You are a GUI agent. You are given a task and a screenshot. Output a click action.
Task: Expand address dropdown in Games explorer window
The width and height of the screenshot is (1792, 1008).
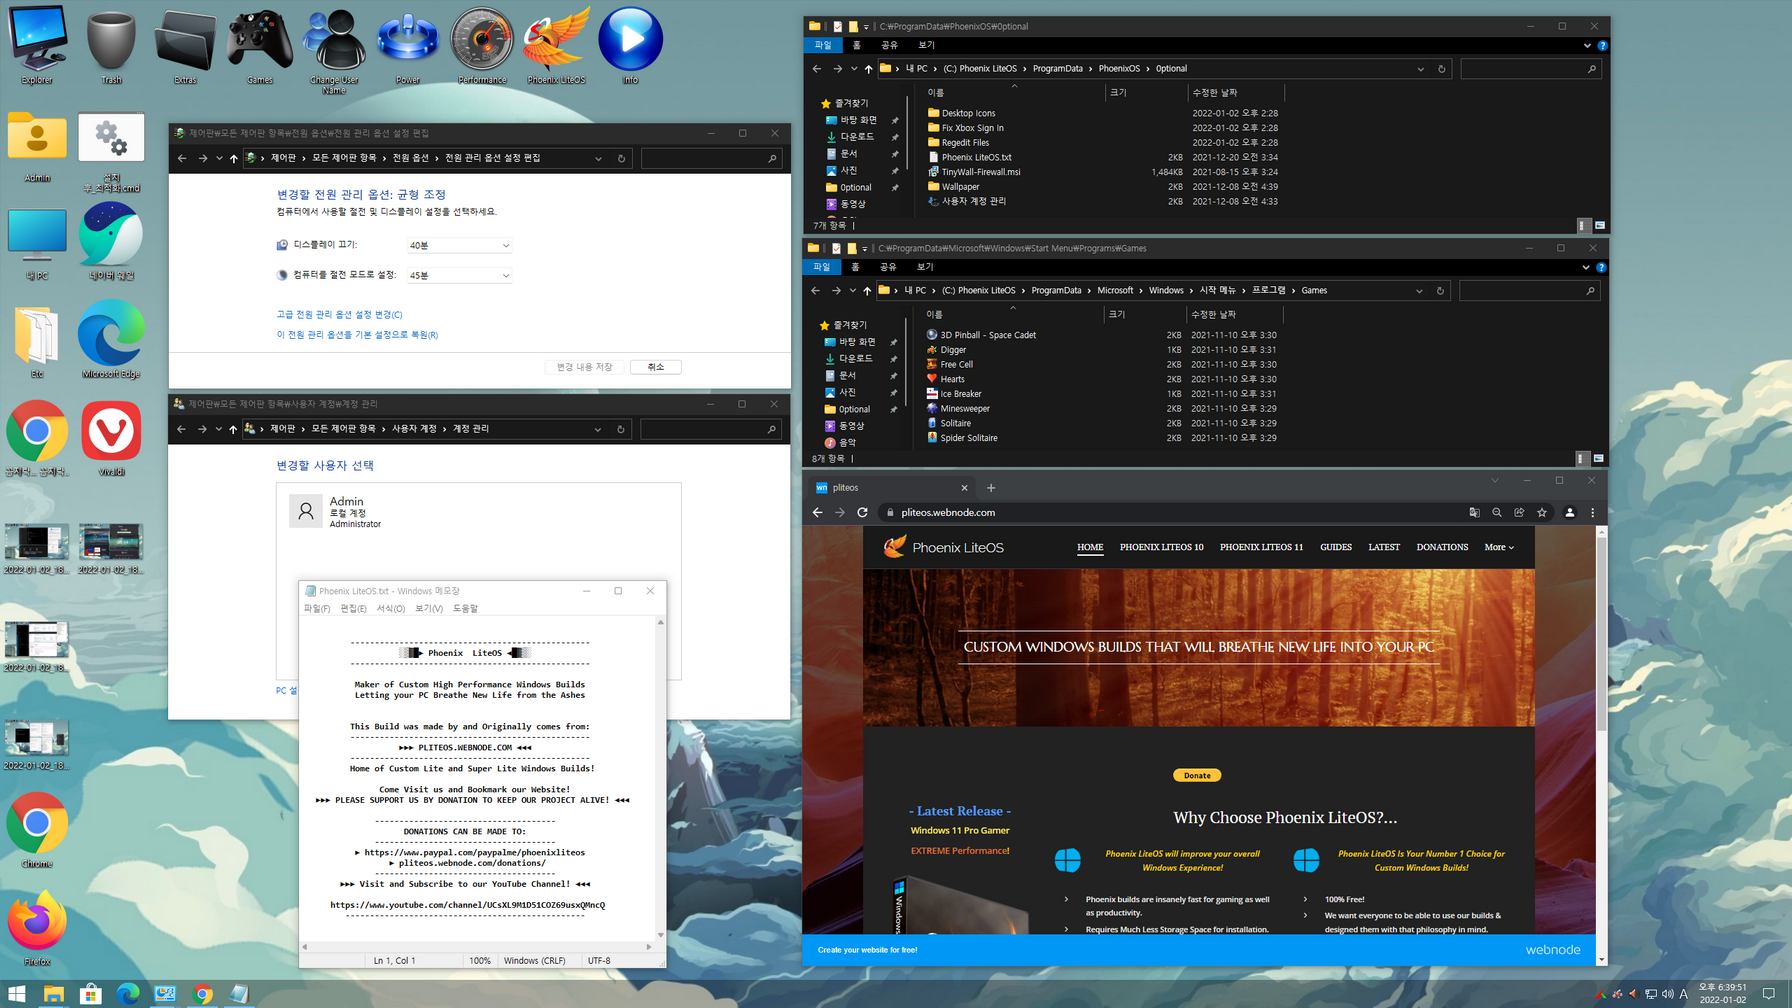[x=1419, y=291]
